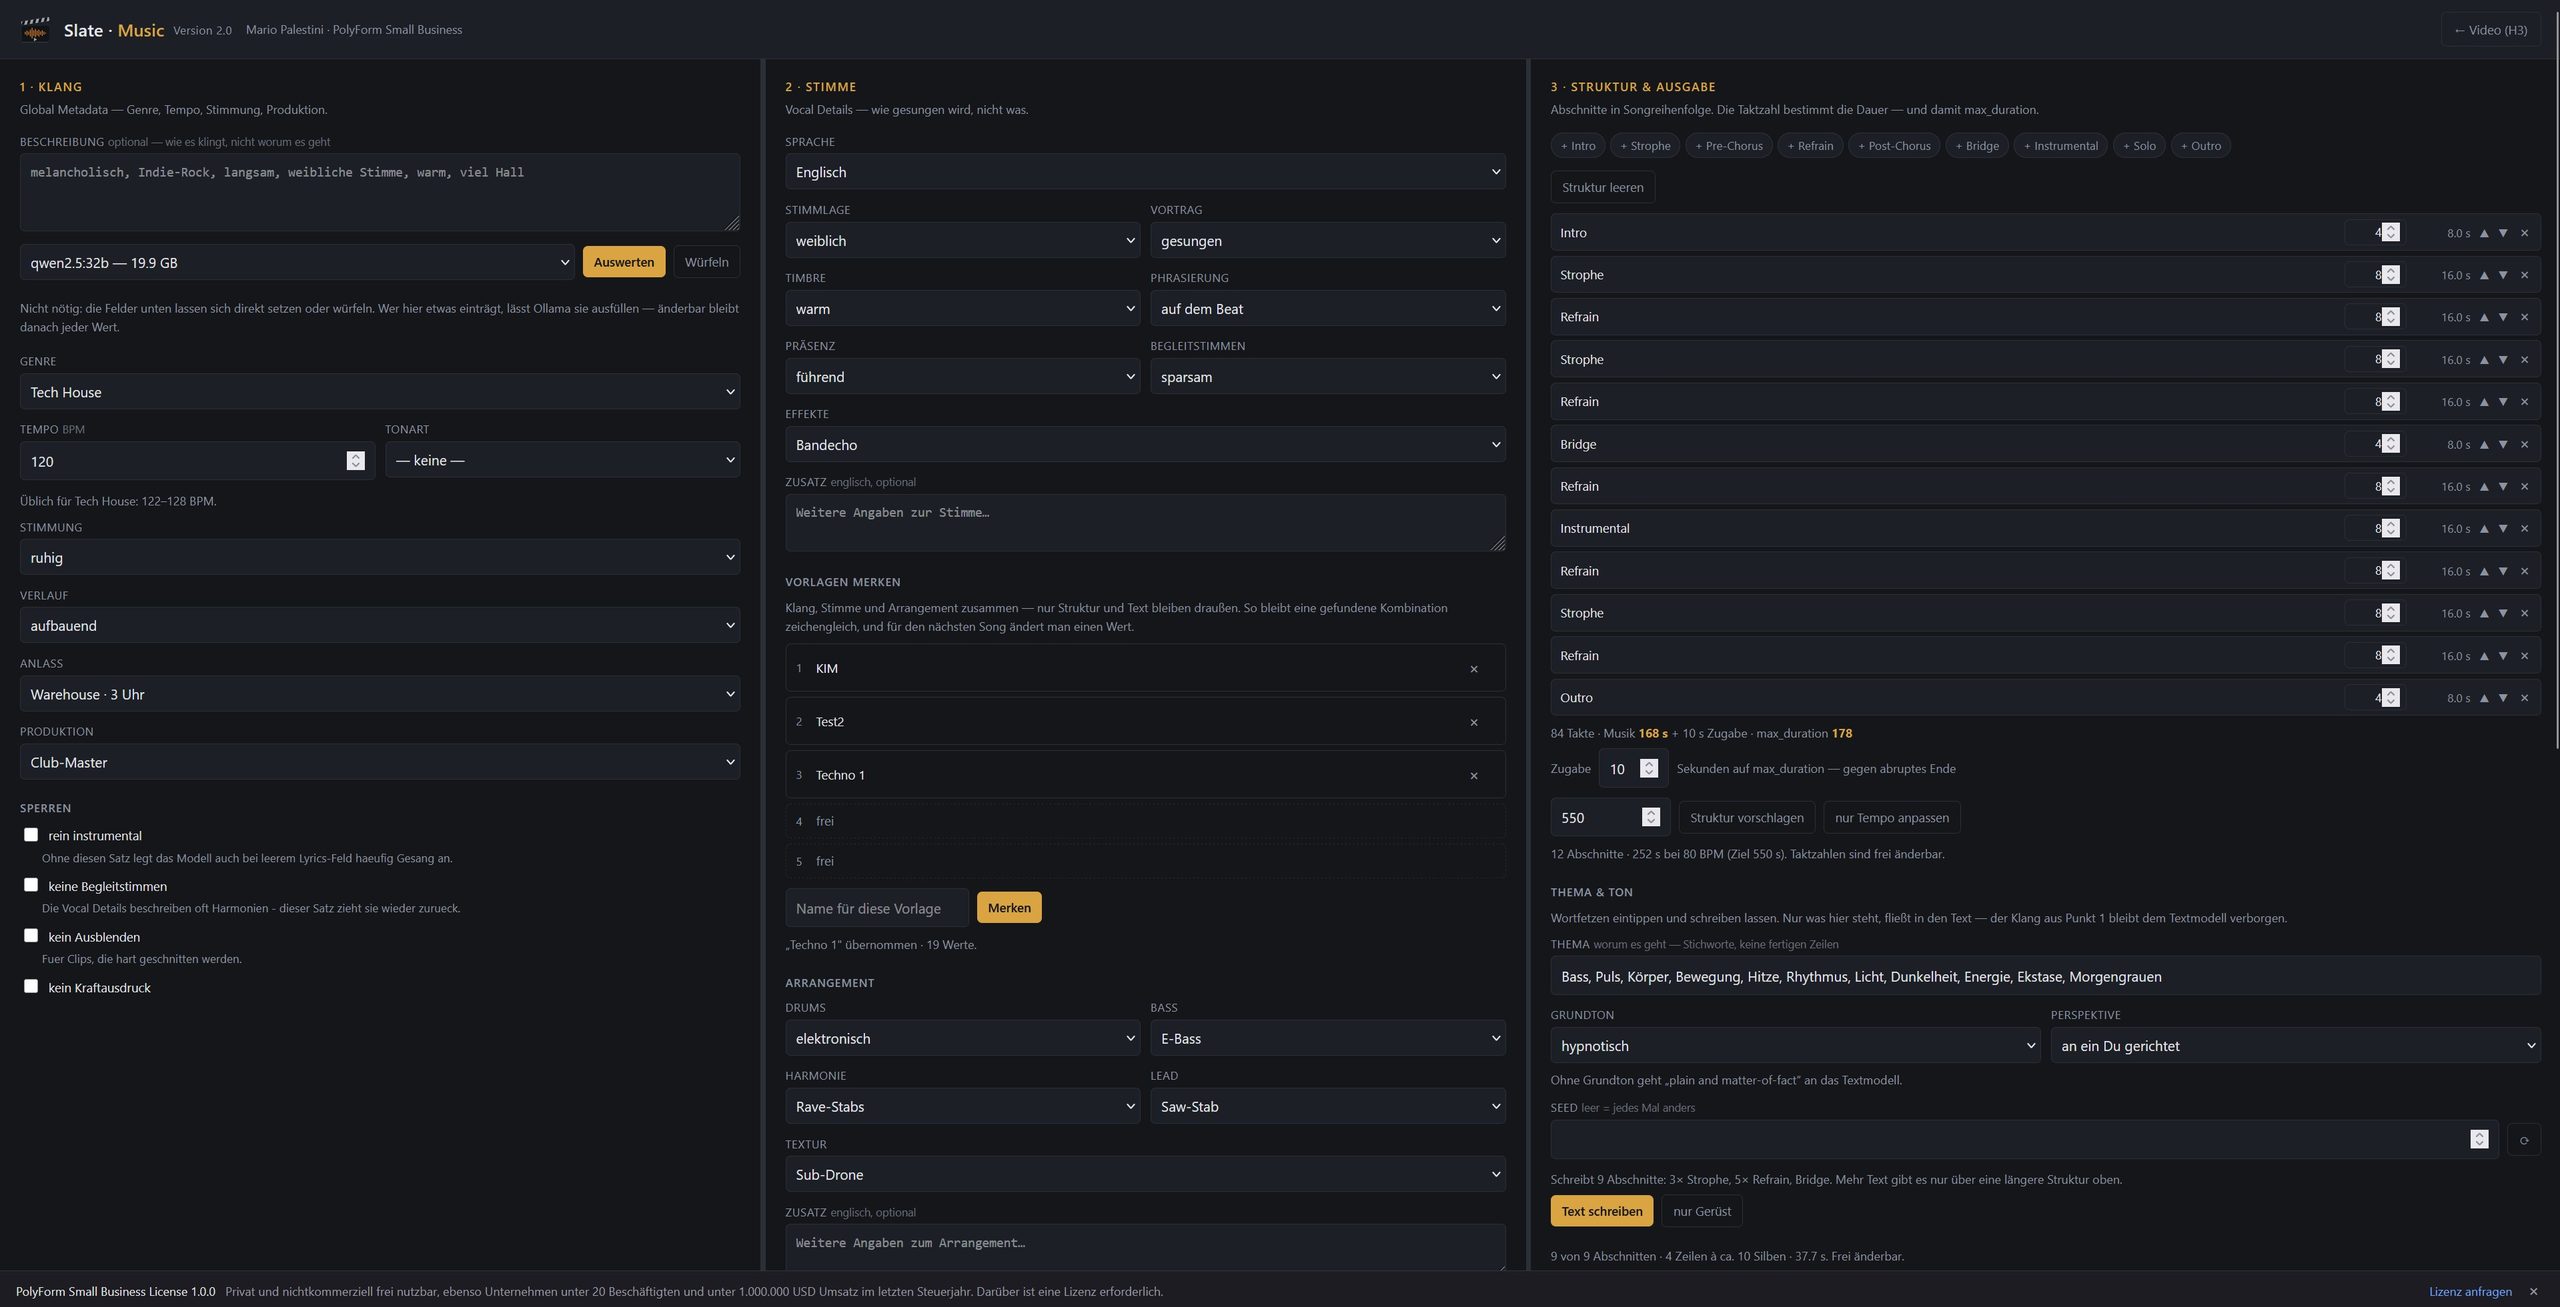Move the Instrumental section up
The width and height of the screenshot is (2560, 1307).
[2484, 528]
